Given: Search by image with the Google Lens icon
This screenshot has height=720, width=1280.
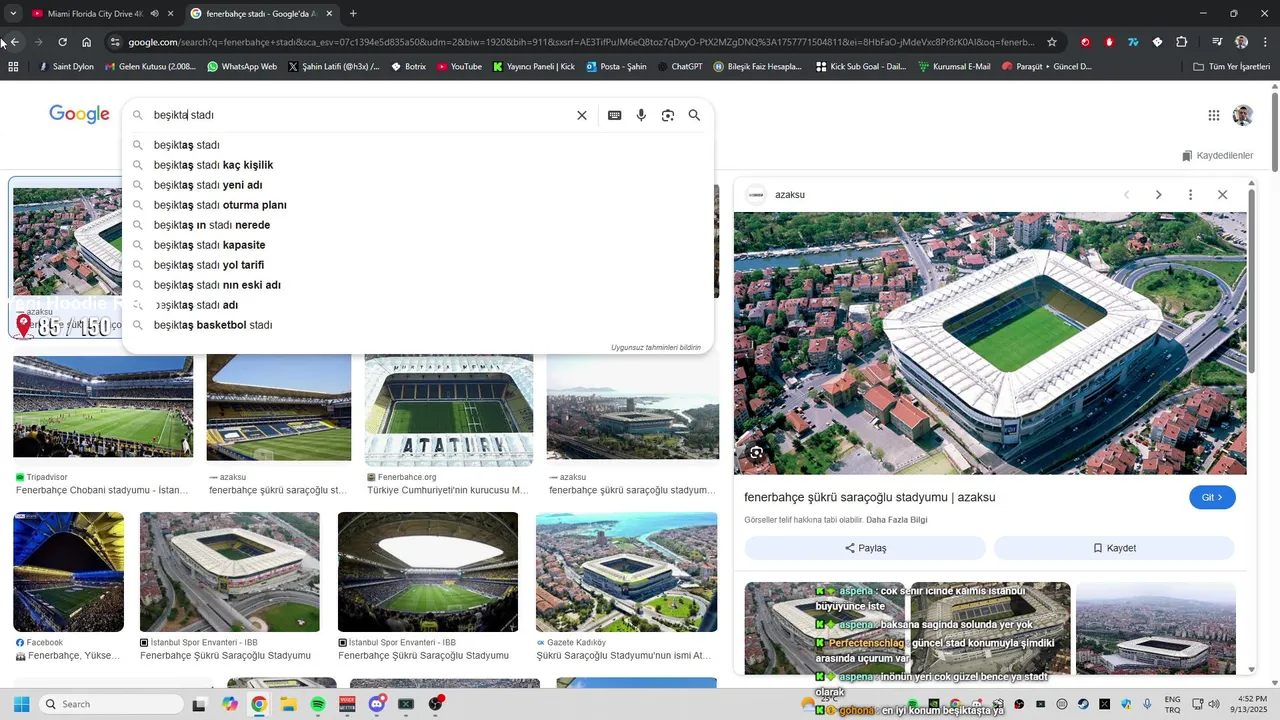Looking at the screenshot, I should (x=668, y=115).
